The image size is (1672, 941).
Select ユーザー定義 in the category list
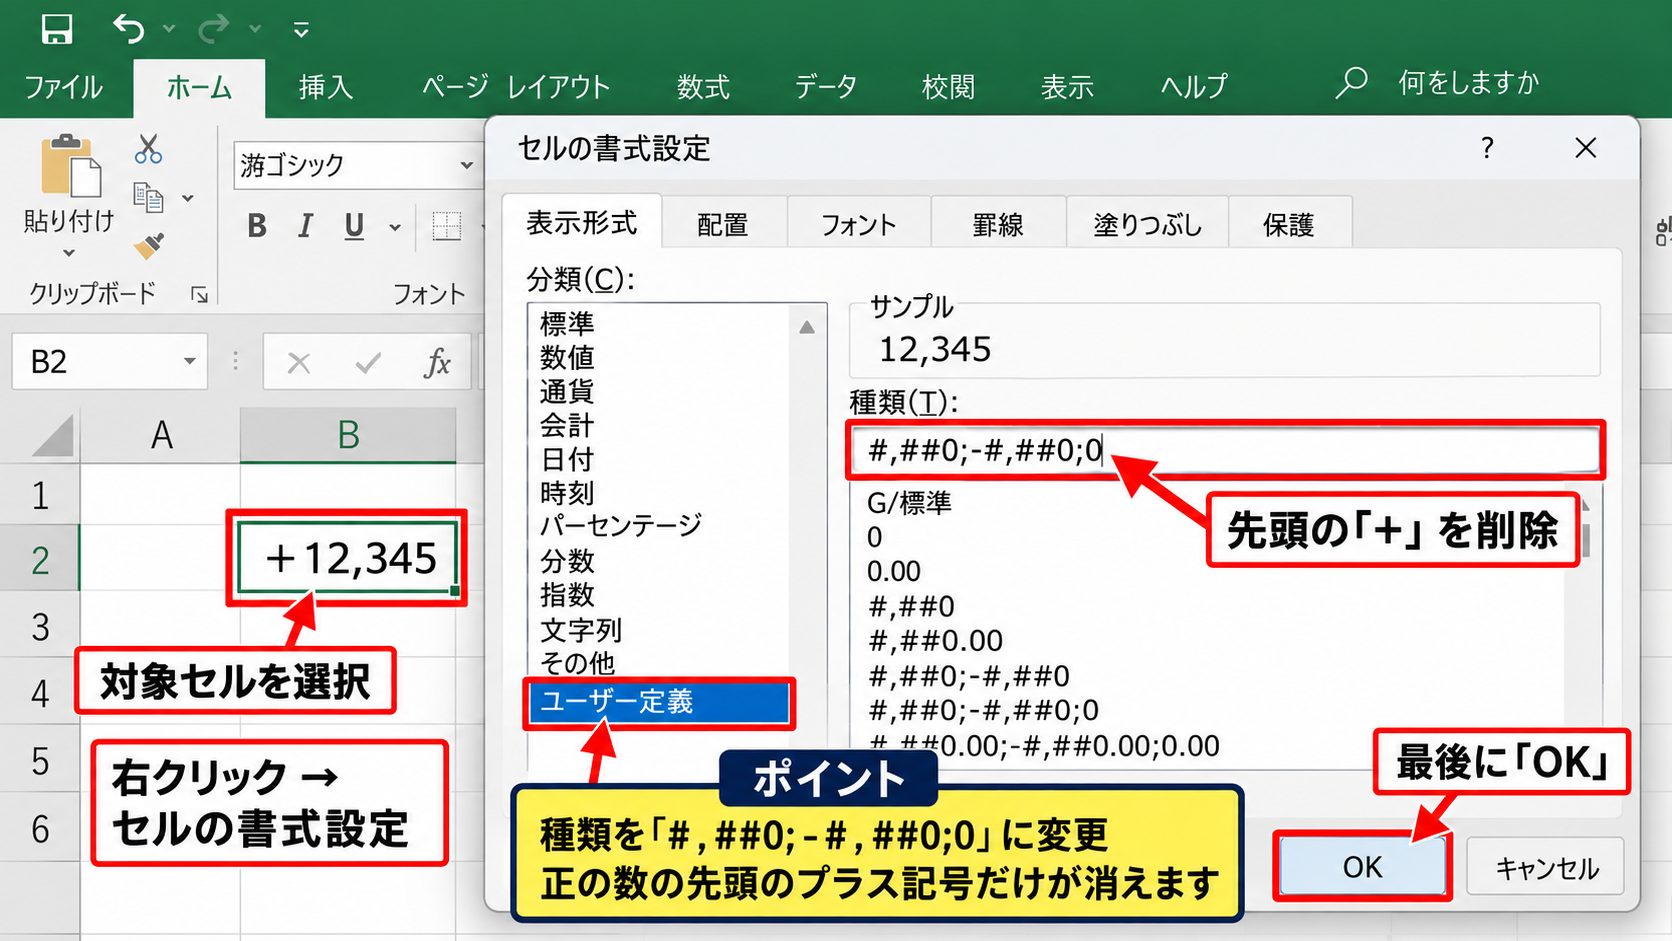659,702
